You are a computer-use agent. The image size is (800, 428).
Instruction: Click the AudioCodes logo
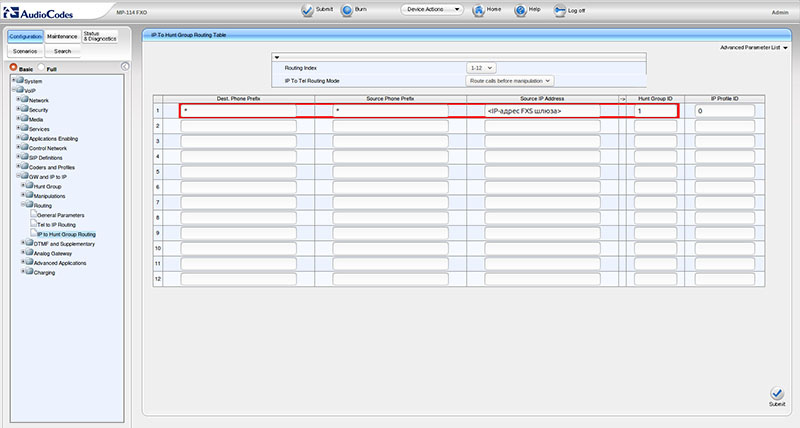(x=38, y=13)
